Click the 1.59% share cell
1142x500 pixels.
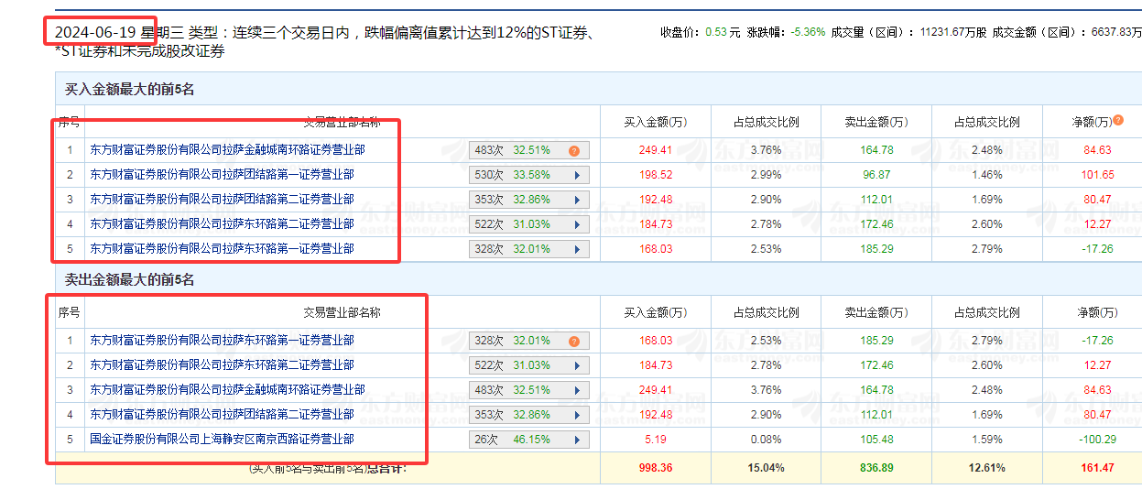click(986, 440)
